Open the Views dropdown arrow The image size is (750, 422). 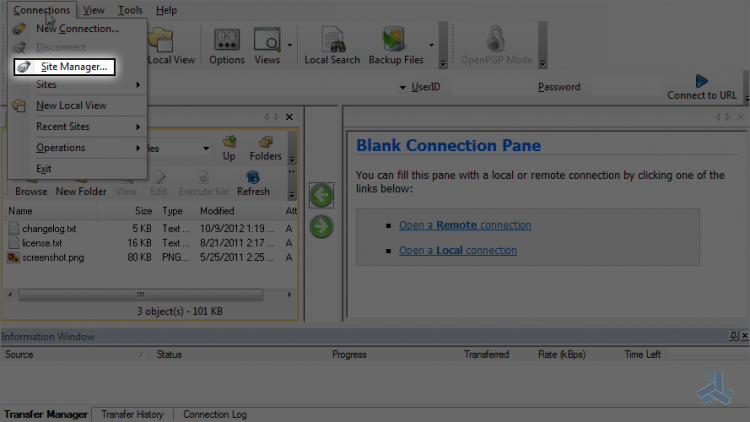tap(289, 45)
